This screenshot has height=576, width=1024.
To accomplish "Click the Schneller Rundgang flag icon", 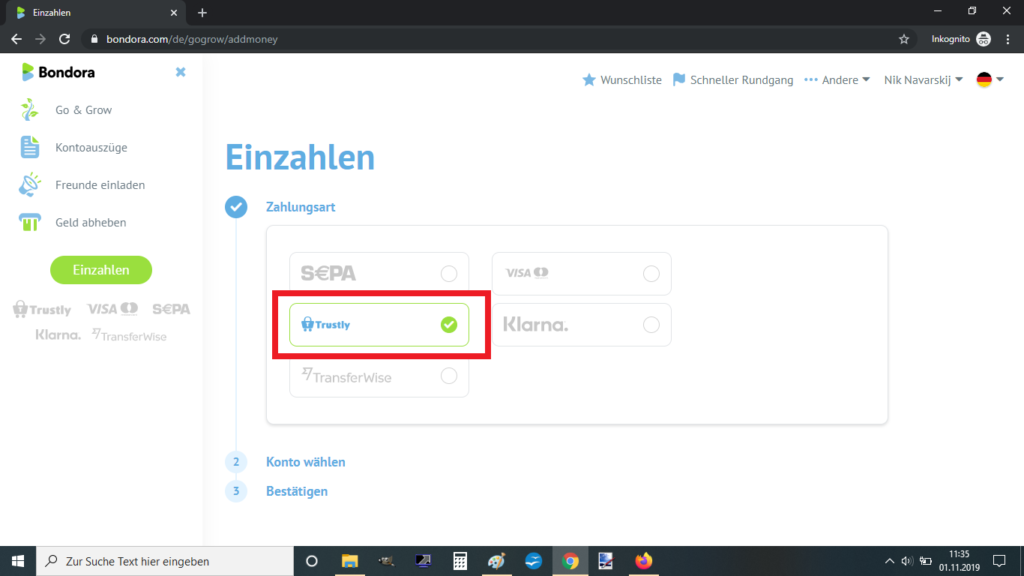I will tap(679, 80).
